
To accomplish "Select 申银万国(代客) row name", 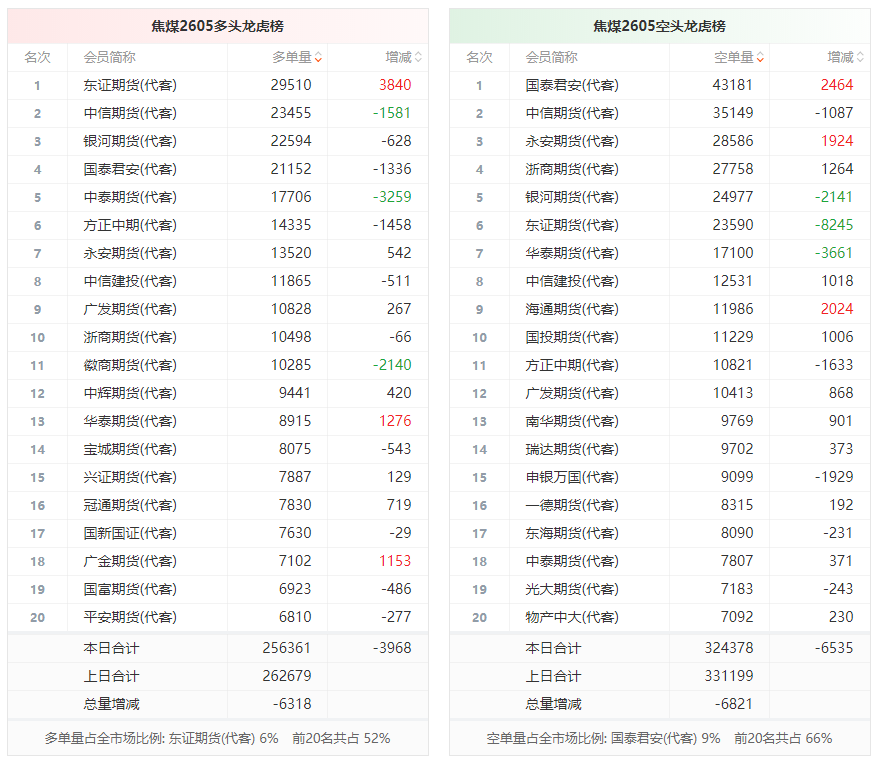I will pos(572,477).
